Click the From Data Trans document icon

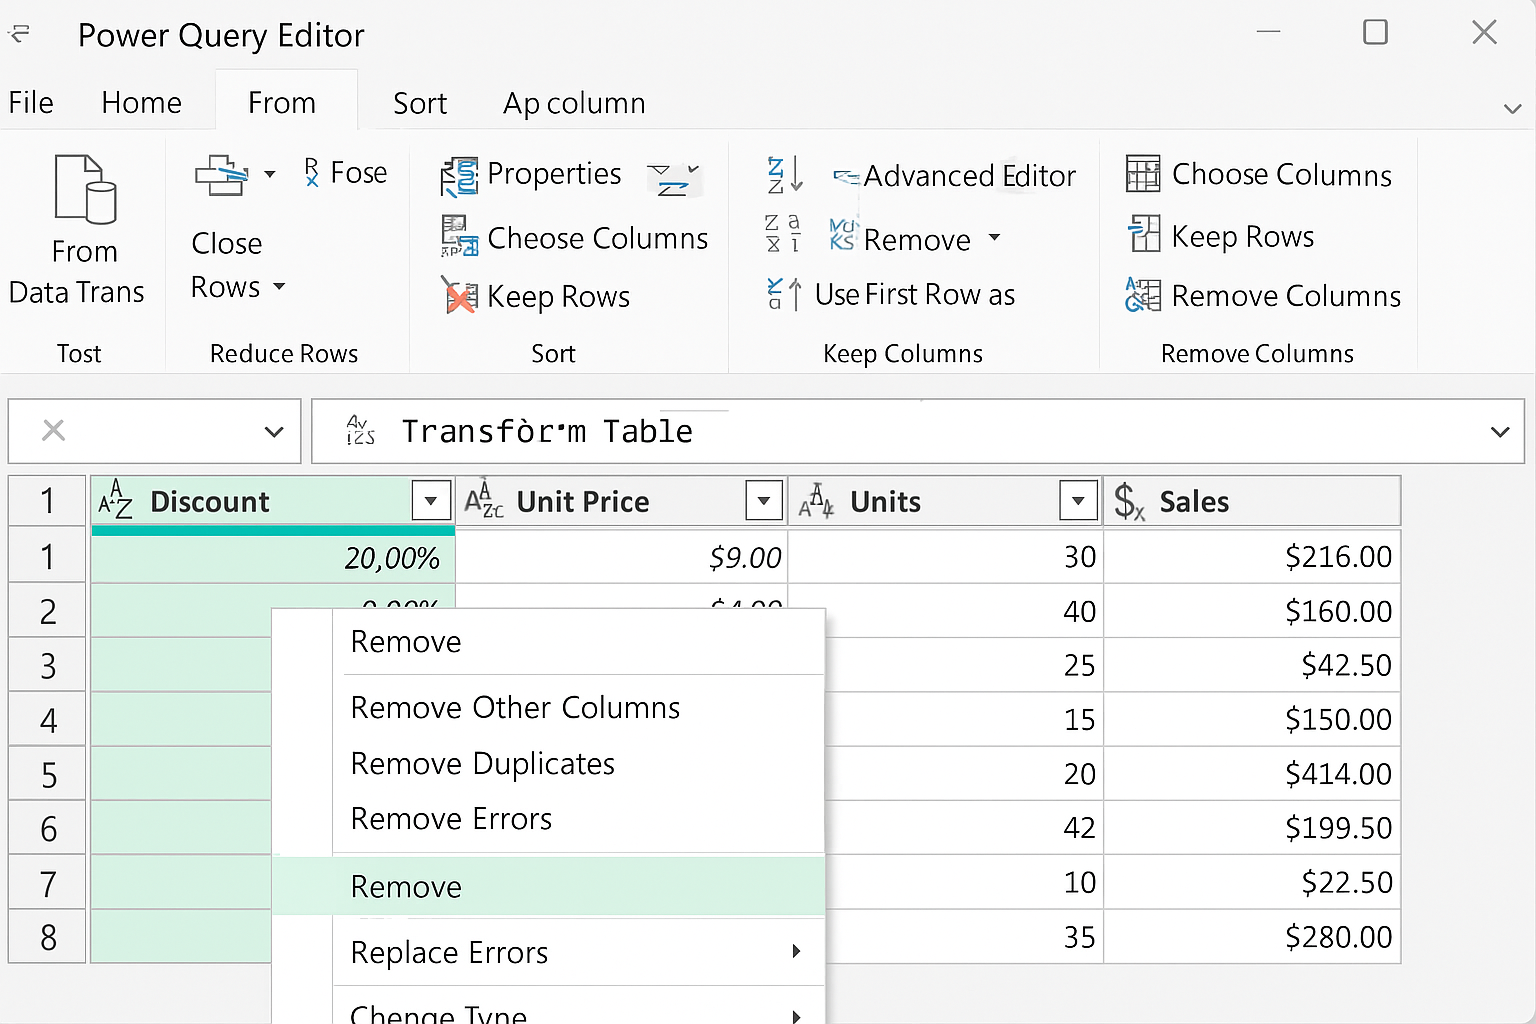85,189
